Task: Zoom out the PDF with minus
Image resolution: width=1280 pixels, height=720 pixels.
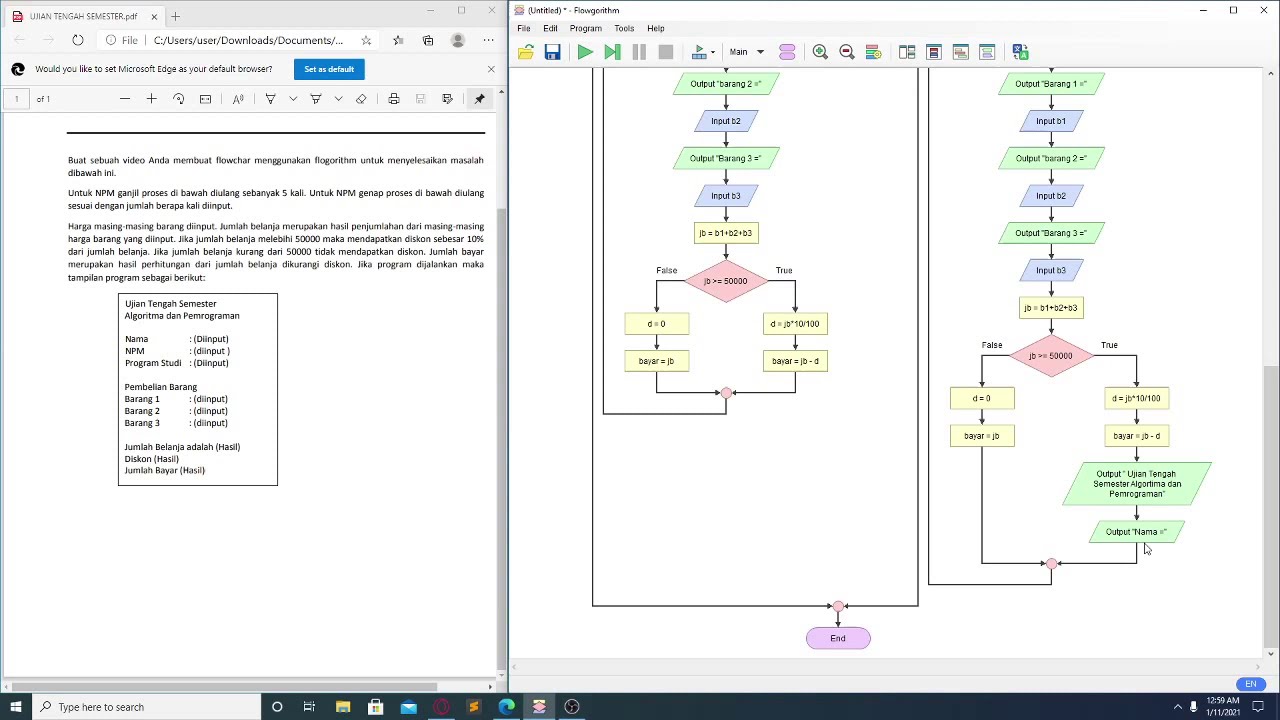Action: (x=125, y=99)
